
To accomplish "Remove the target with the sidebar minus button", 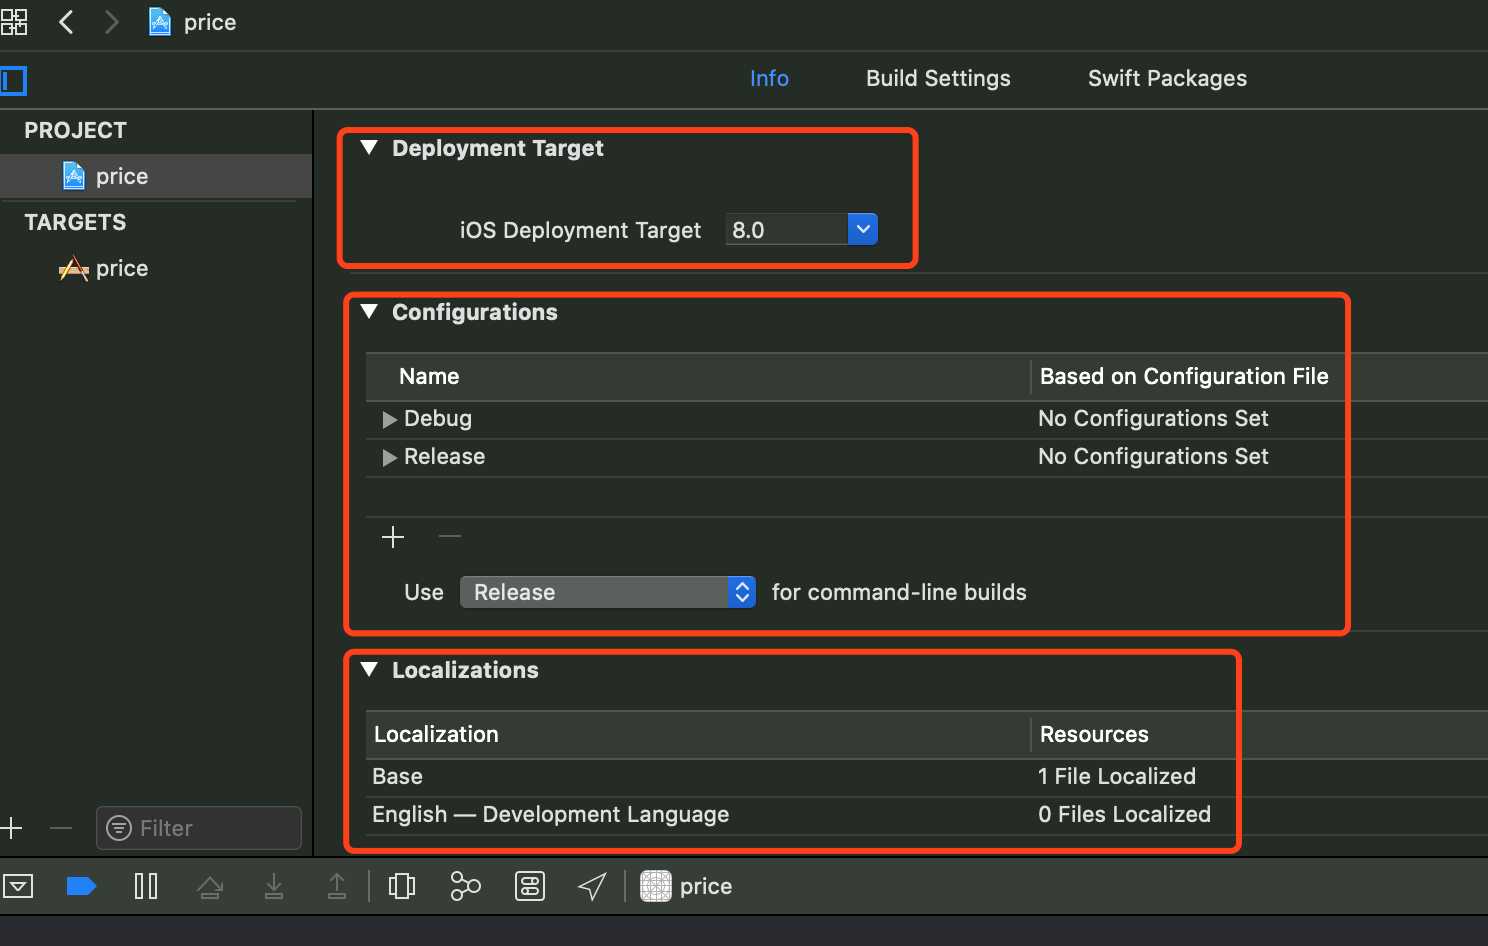I will [x=61, y=828].
